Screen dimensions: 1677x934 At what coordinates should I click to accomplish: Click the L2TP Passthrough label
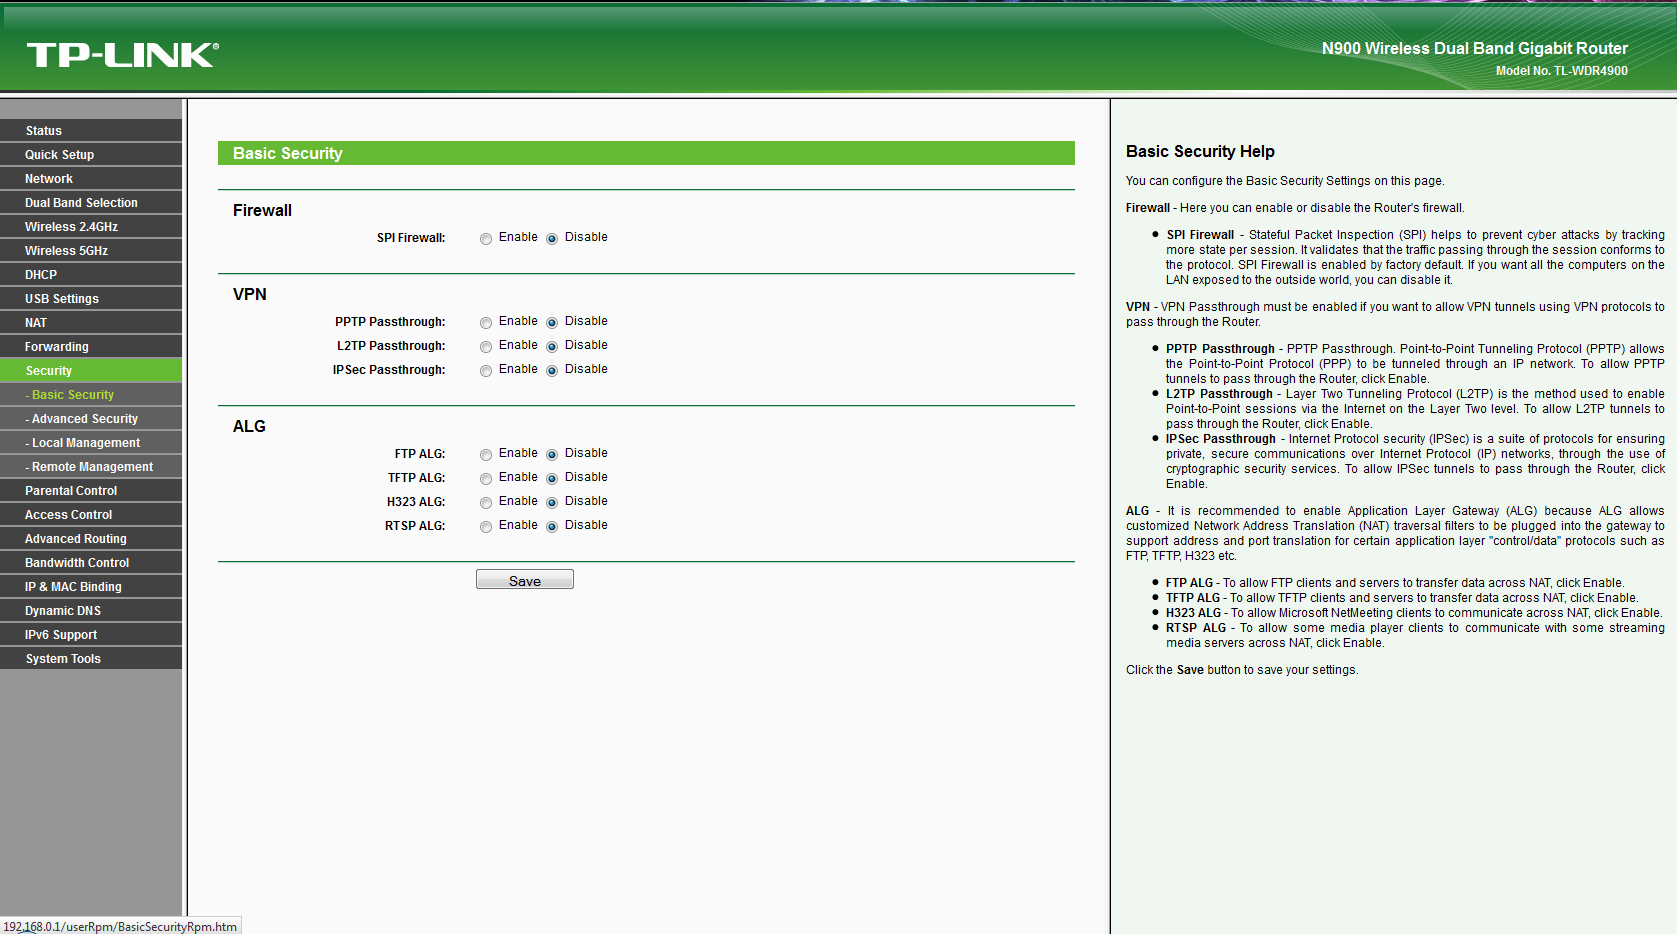(391, 346)
